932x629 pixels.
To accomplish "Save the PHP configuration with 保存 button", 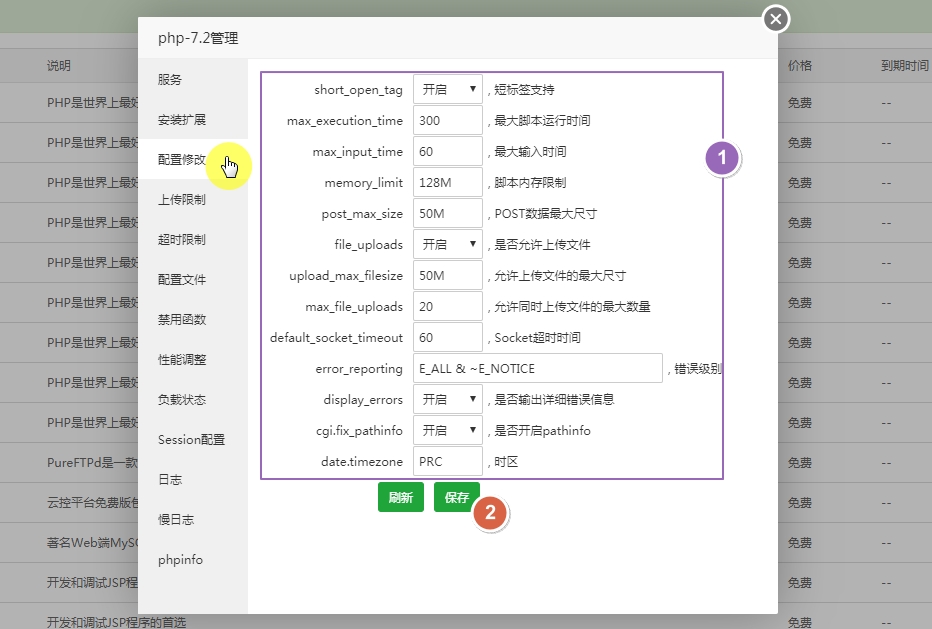I will pos(456,496).
